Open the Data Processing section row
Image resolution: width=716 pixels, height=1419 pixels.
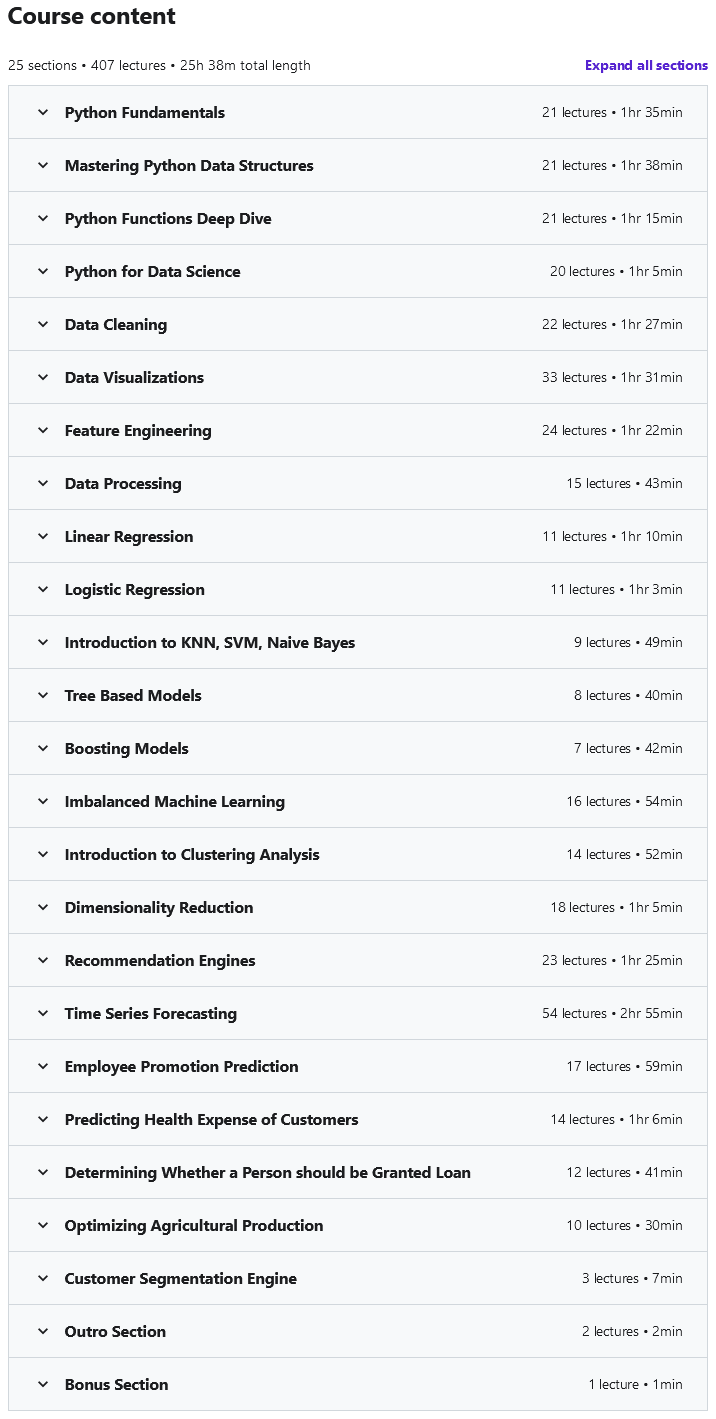[x=123, y=483]
